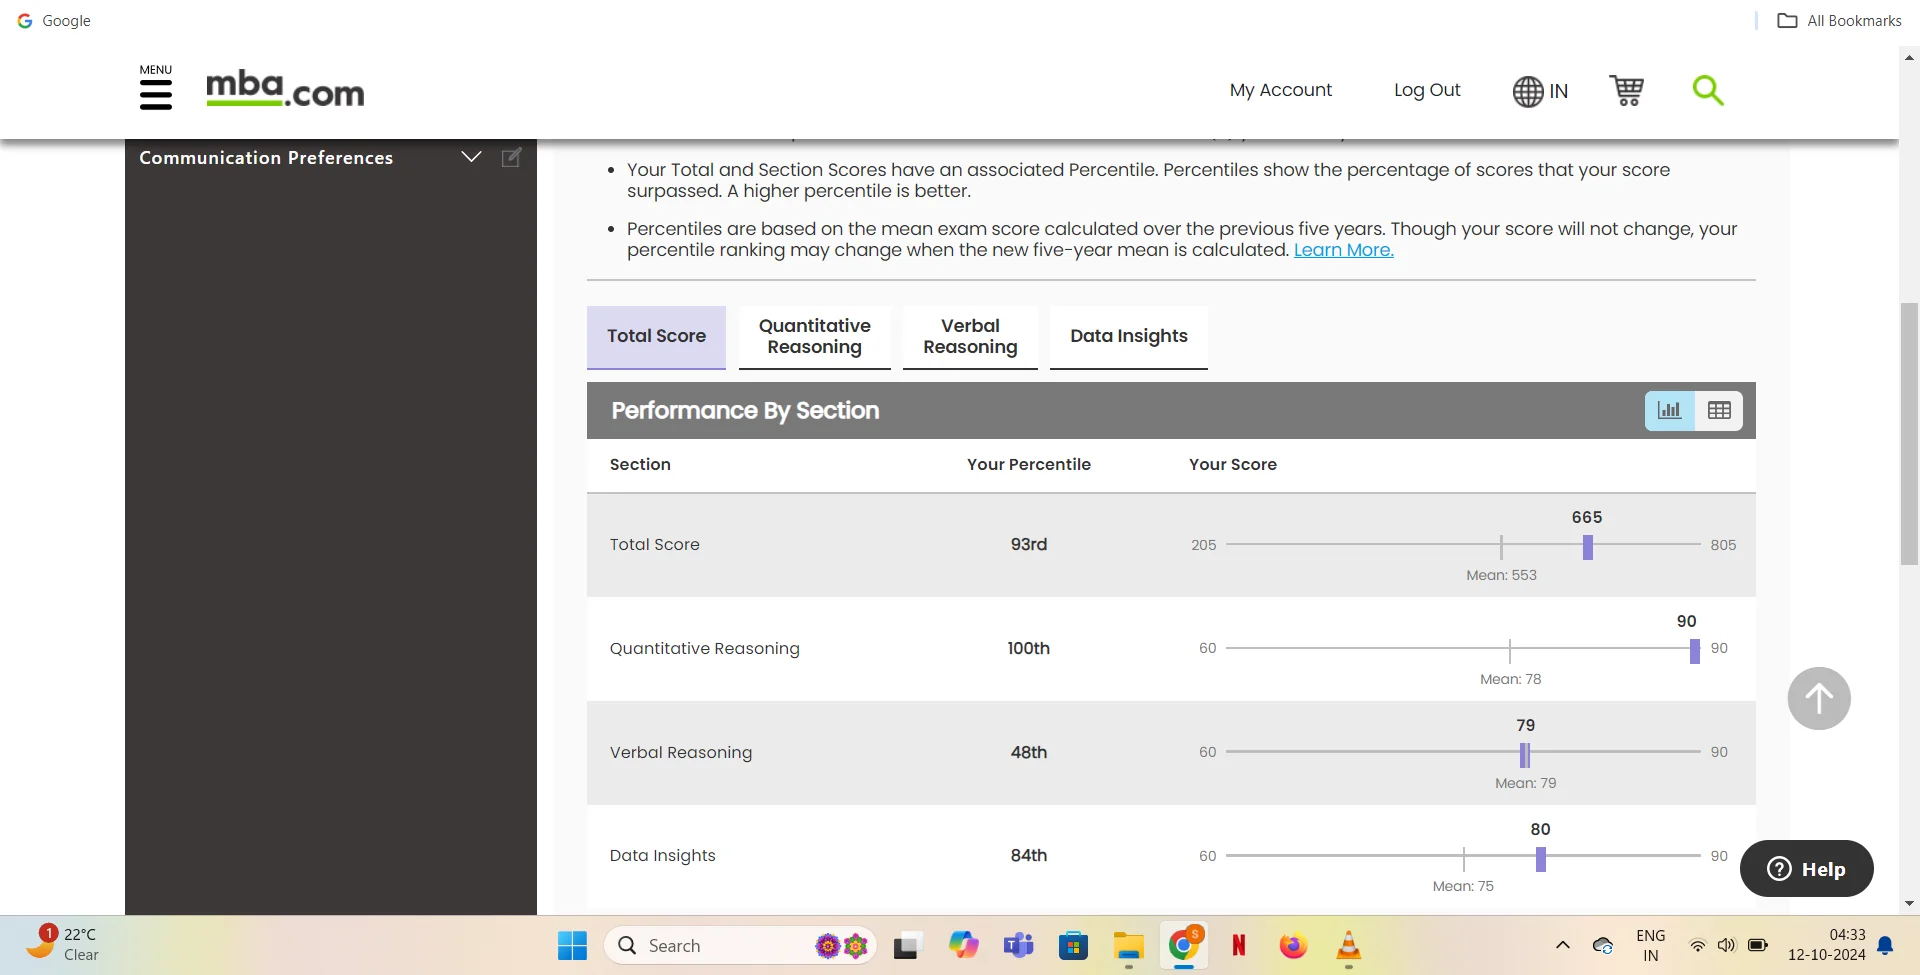The image size is (1920, 975).
Task: Select the Verbal Reasoning tab
Action: [x=969, y=337]
